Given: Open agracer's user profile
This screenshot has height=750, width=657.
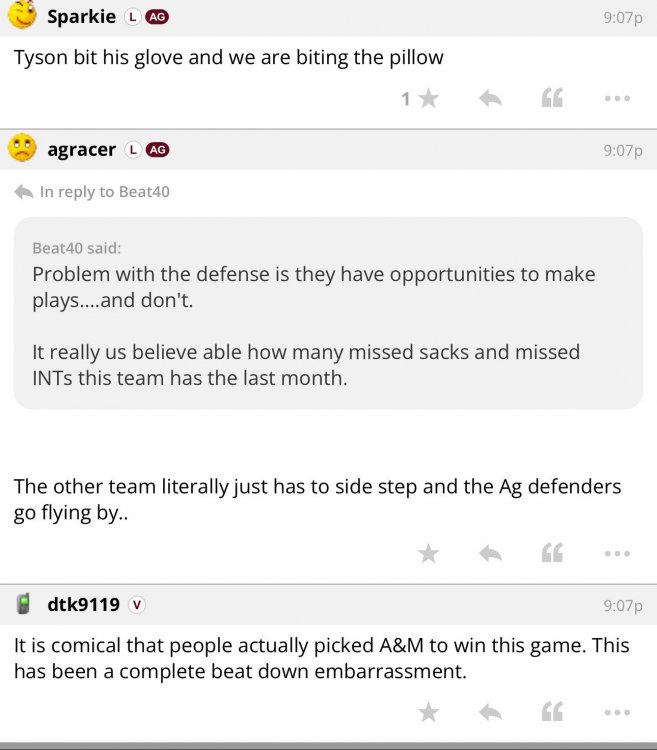Looking at the screenshot, I should point(81,150).
